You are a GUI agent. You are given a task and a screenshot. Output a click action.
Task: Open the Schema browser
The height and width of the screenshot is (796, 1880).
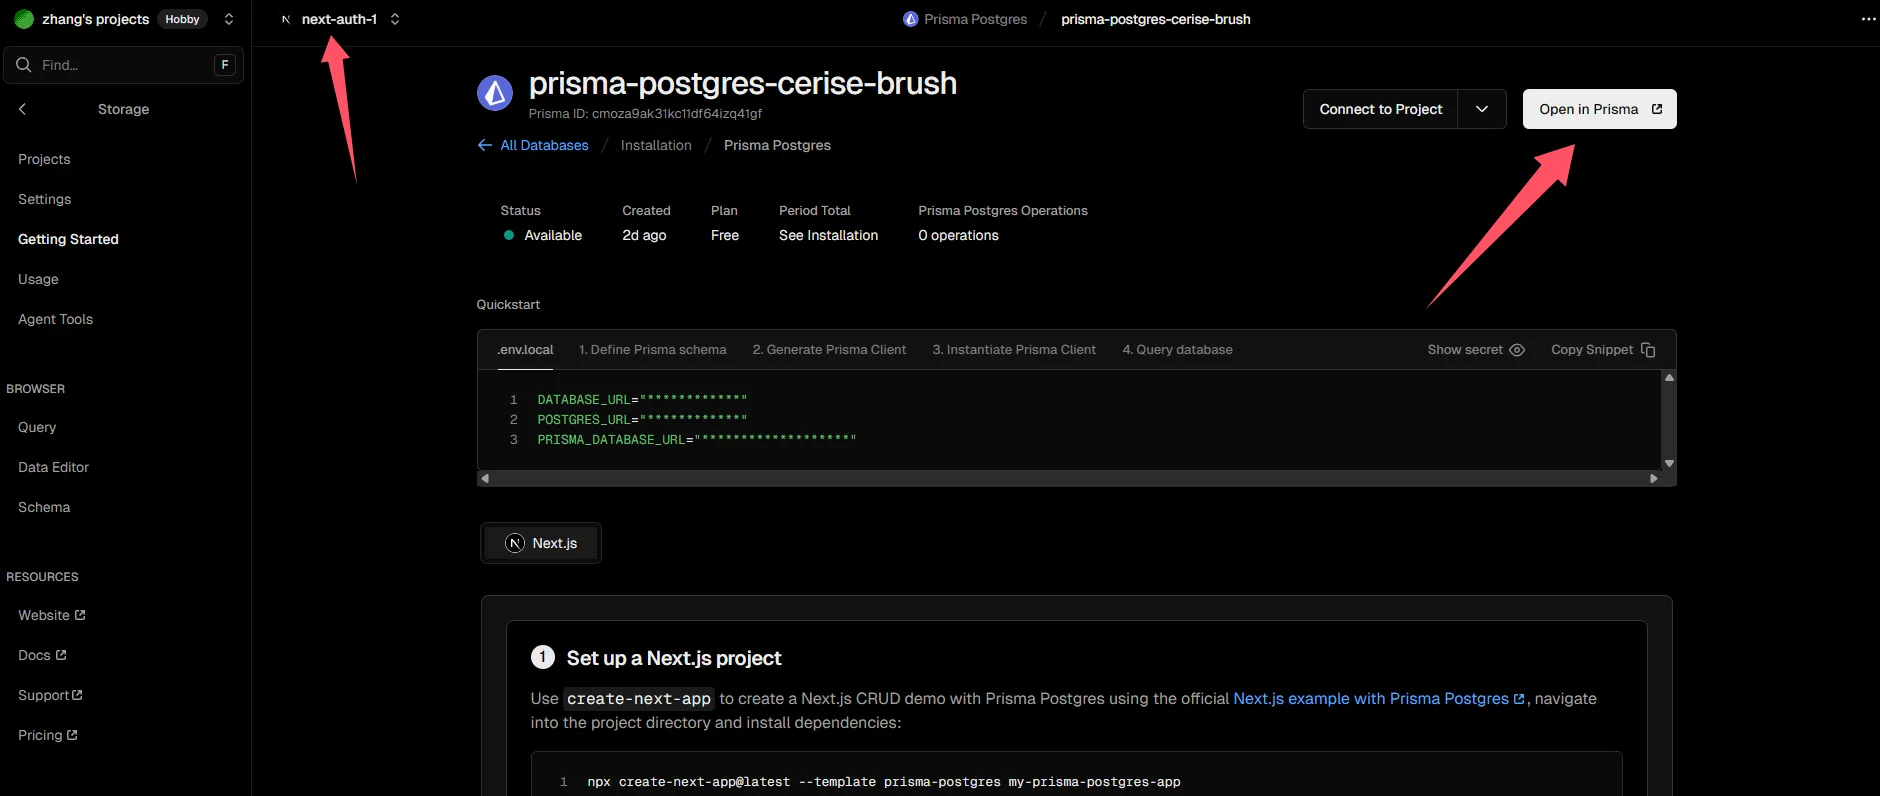click(x=44, y=507)
